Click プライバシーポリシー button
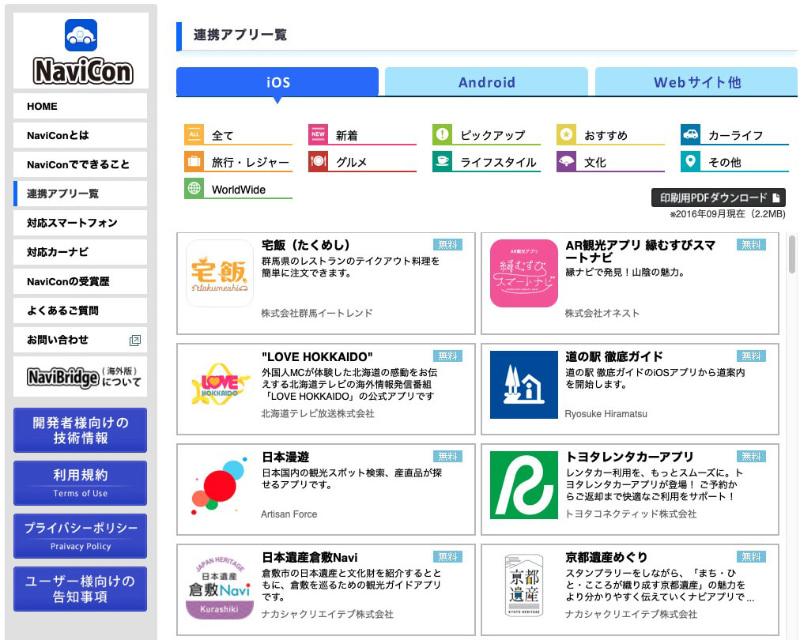This screenshot has width=800, height=640. (80, 536)
